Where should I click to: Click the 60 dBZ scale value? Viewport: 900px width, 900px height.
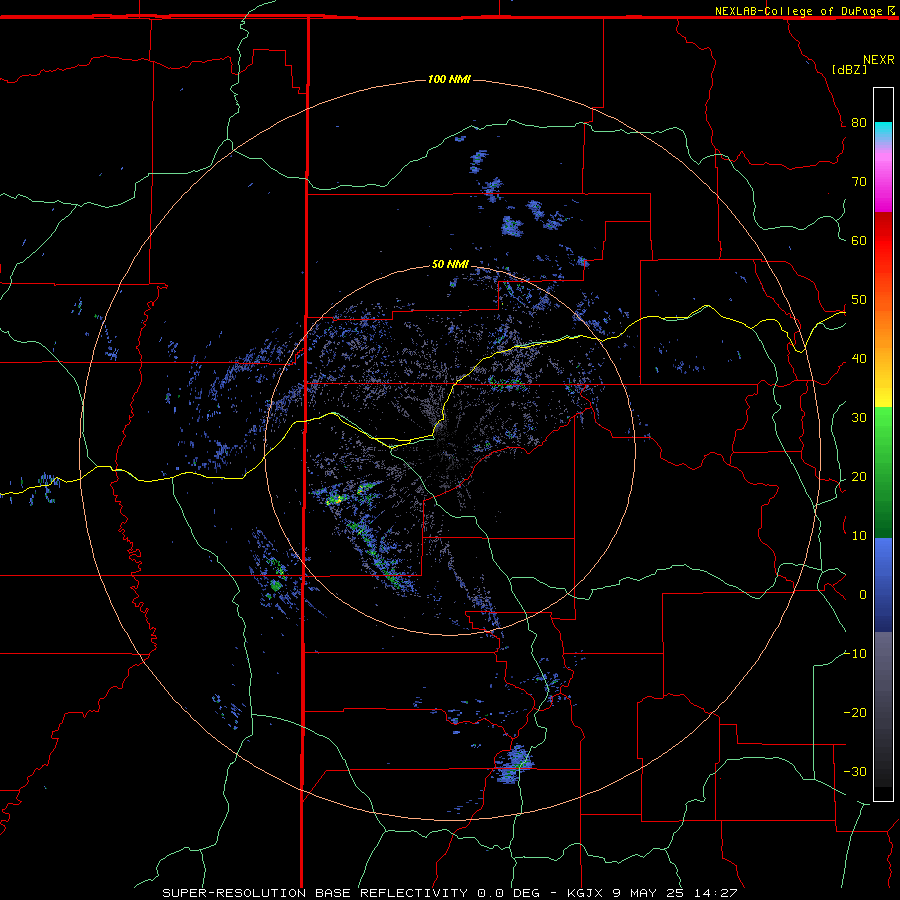point(859,240)
